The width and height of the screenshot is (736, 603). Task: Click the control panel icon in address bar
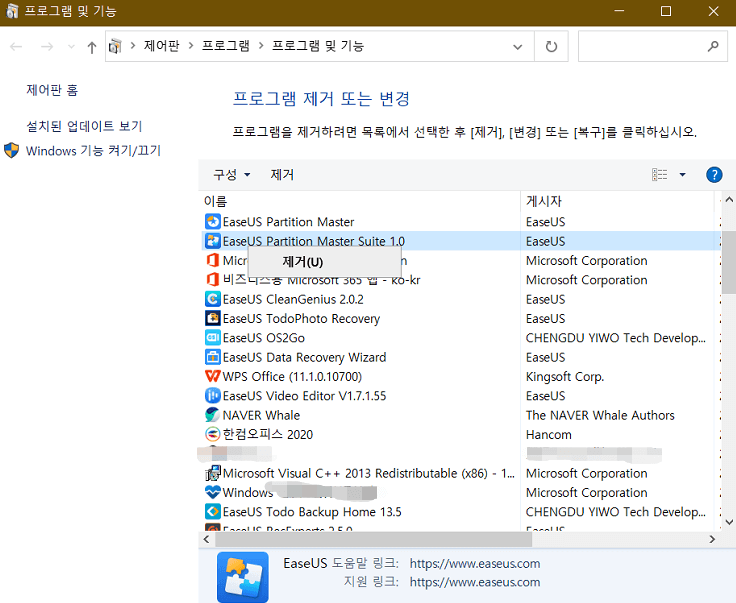click(115, 46)
